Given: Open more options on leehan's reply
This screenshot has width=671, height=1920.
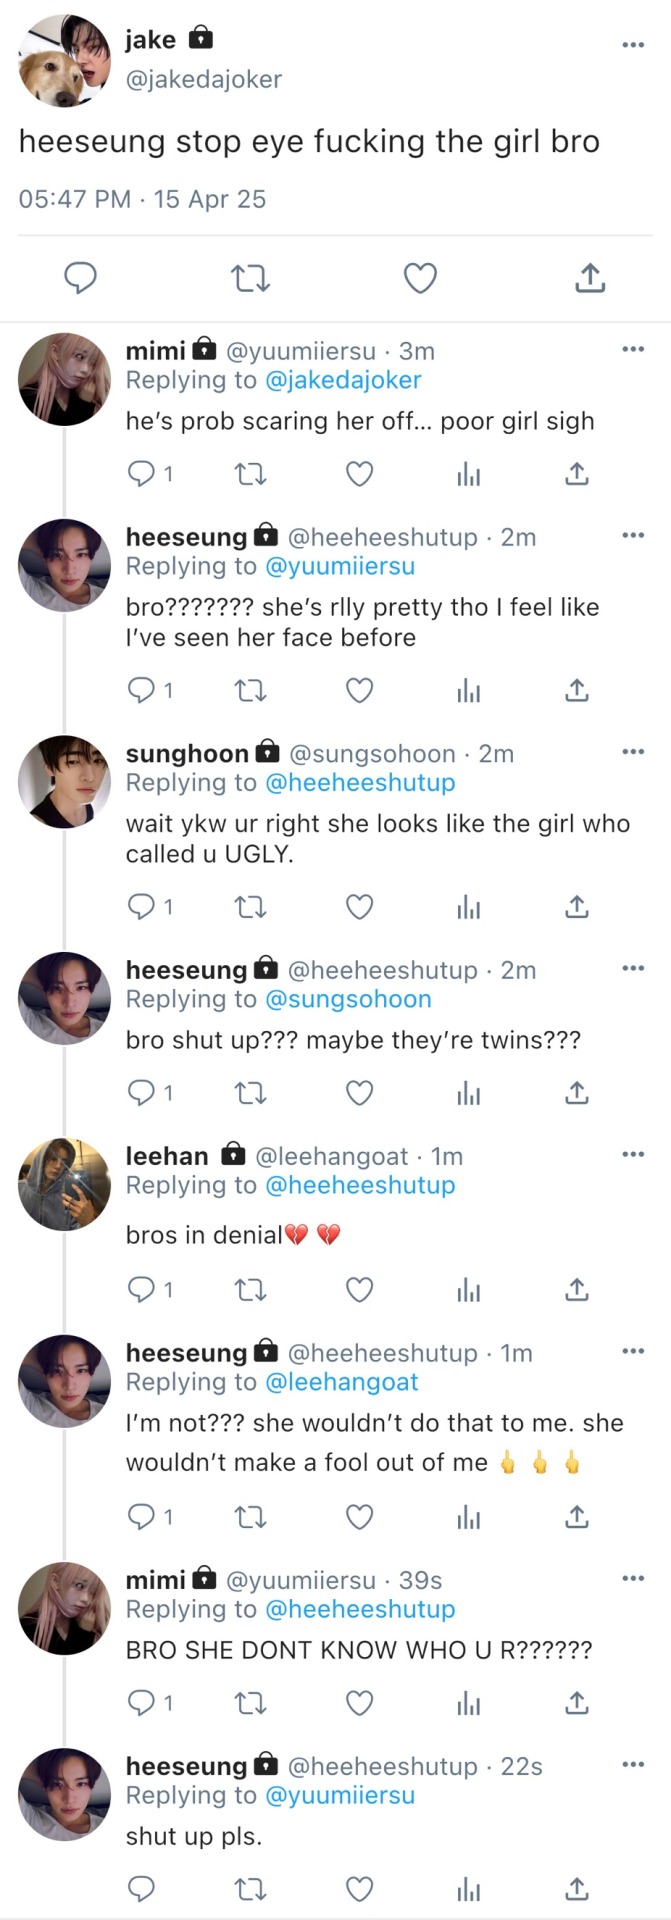Looking at the screenshot, I should 633,1155.
